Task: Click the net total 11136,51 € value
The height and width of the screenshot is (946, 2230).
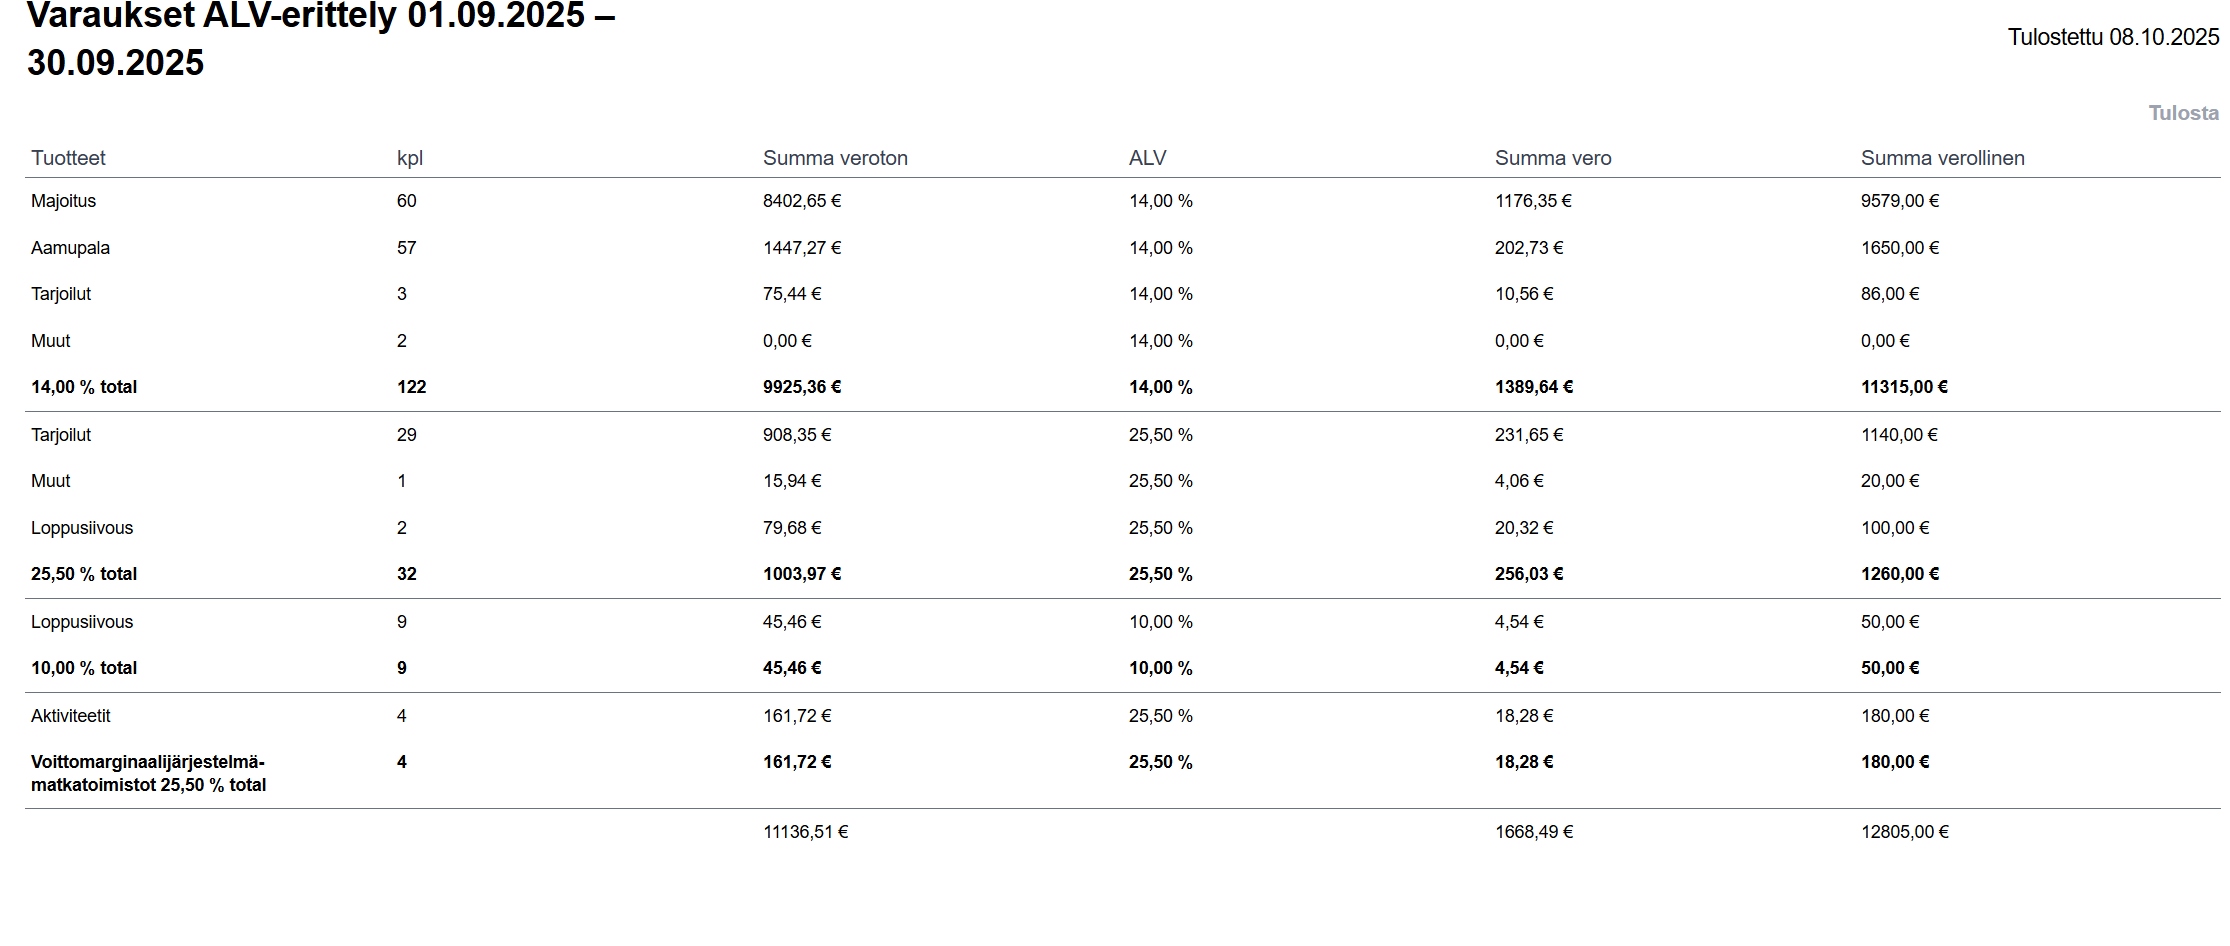Action: coord(805,832)
